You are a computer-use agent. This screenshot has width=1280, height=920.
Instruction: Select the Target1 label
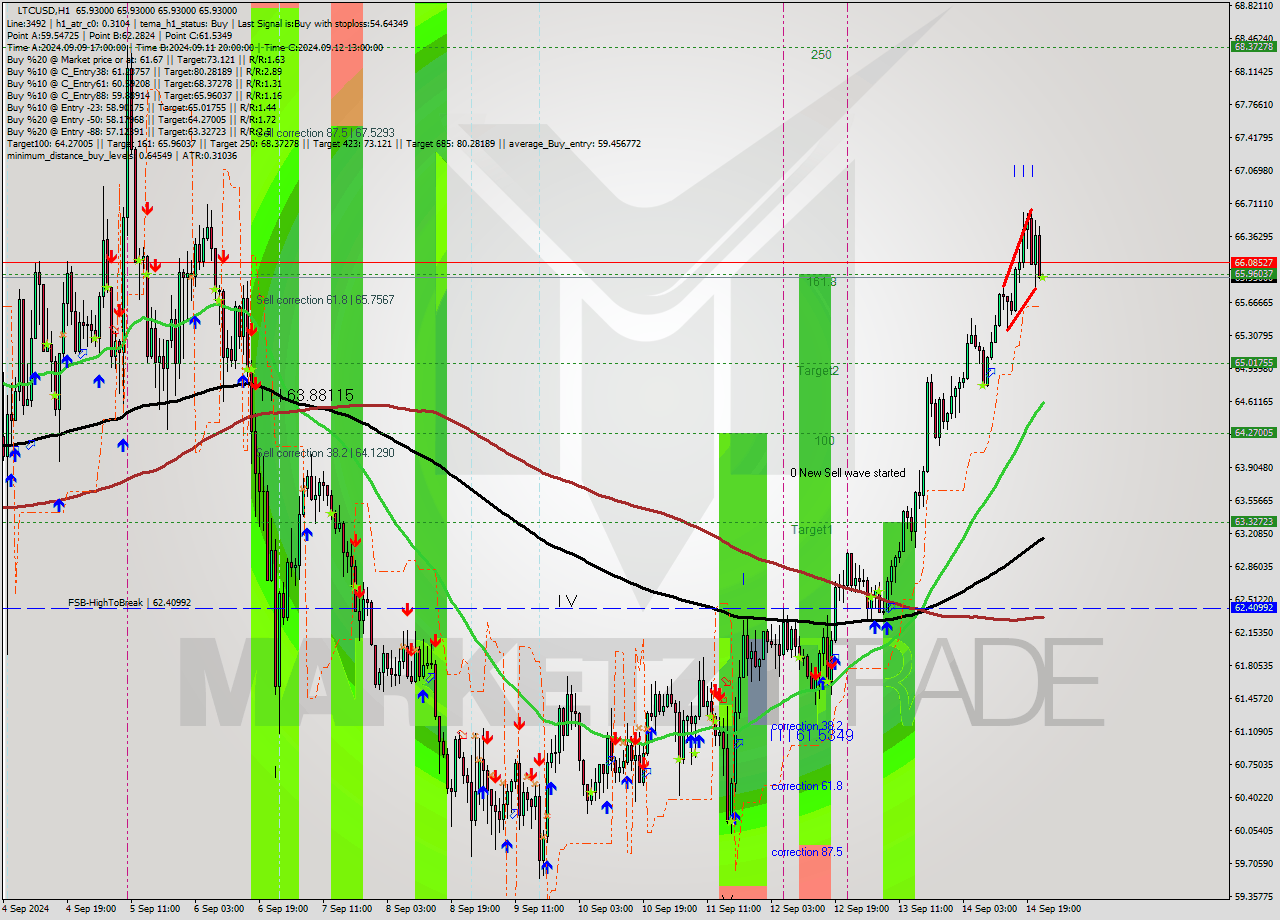(812, 530)
